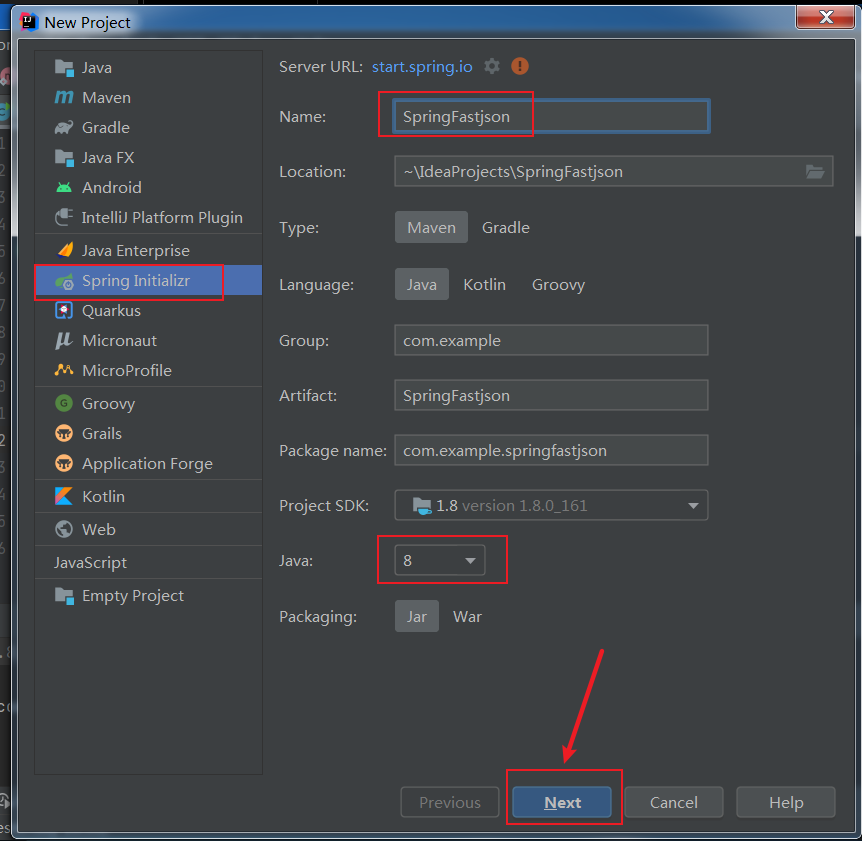Select Java Enterprise entry

point(148,250)
